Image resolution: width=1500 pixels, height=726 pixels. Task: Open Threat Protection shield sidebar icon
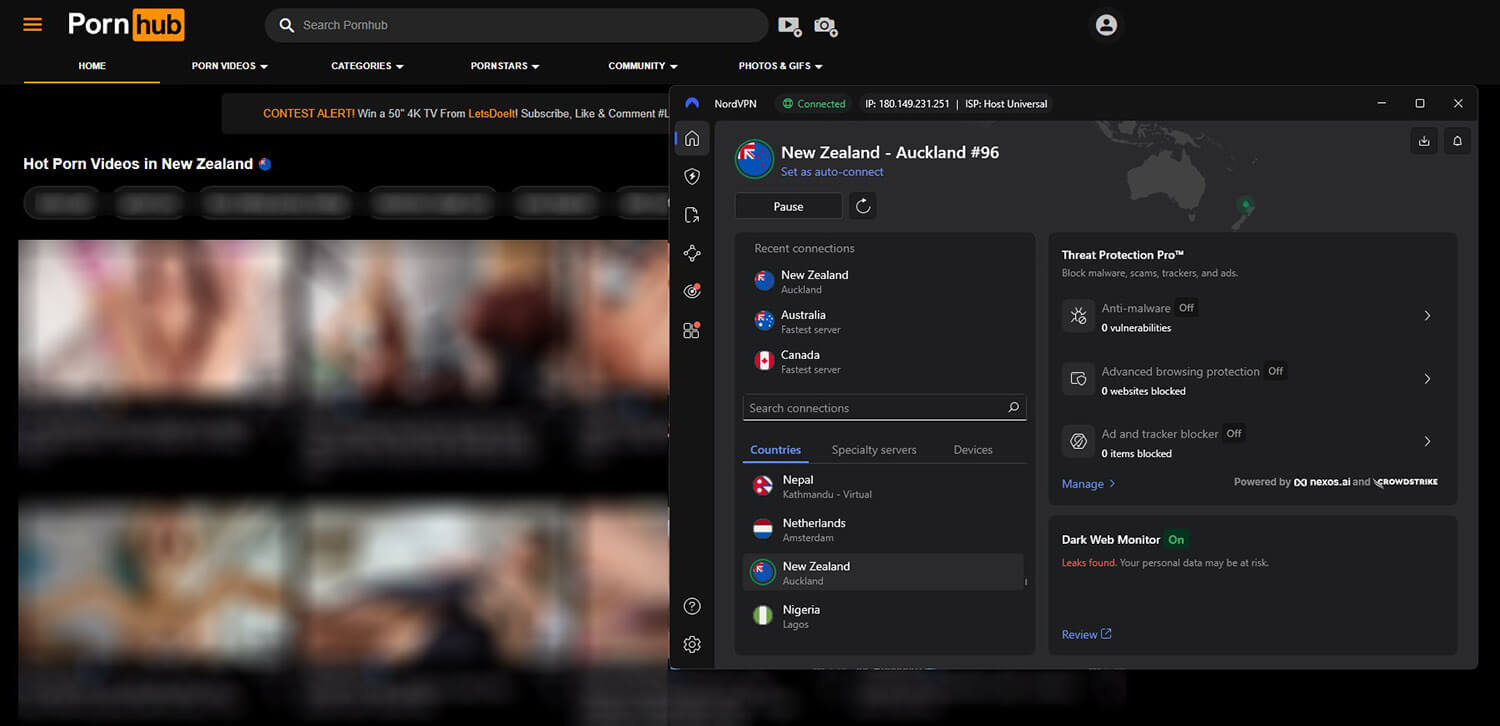tap(692, 176)
